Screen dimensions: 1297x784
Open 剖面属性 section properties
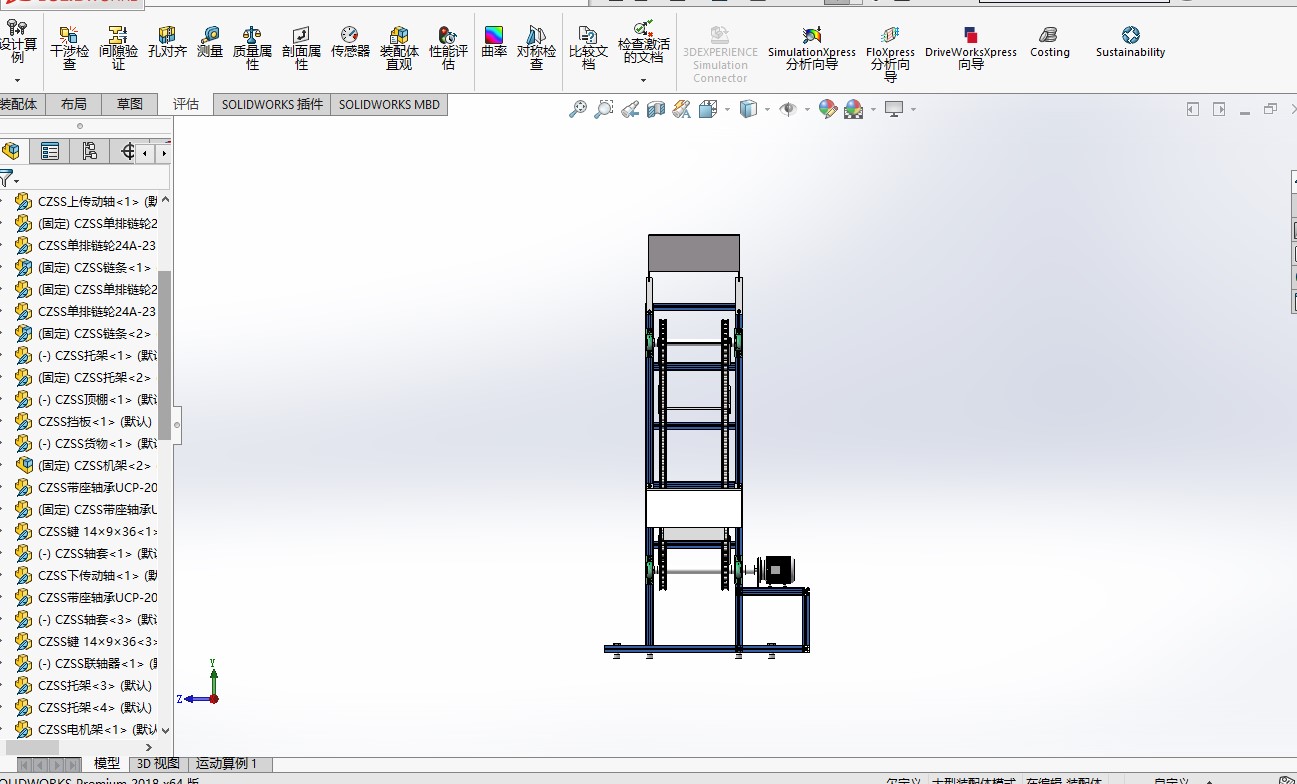pos(301,48)
